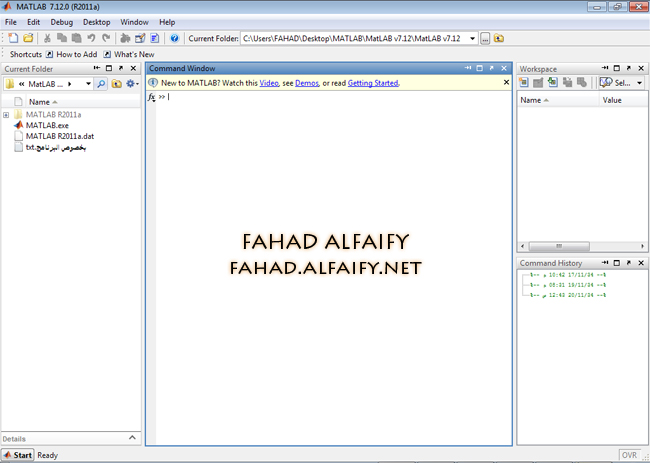Click the Open File folder icon
650x463 pixels.
click(x=28, y=38)
